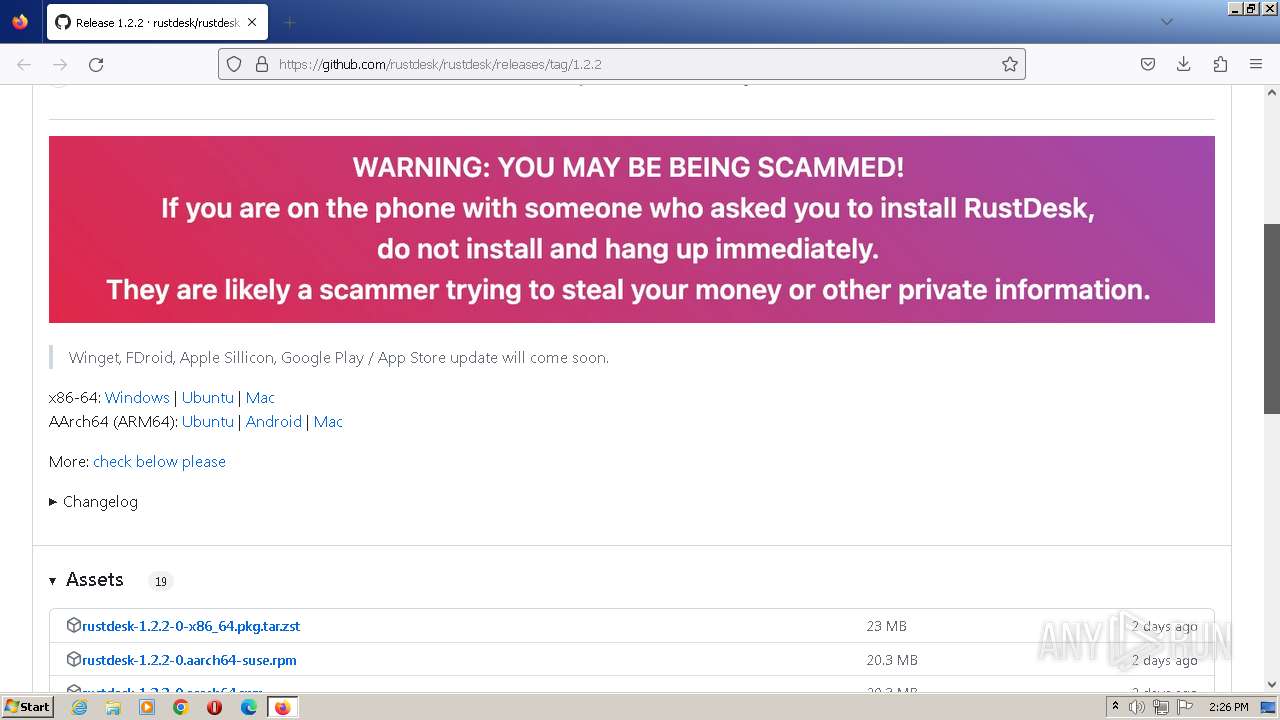
Task: Click the Firefox forward arrow
Action: pos(60,64)
